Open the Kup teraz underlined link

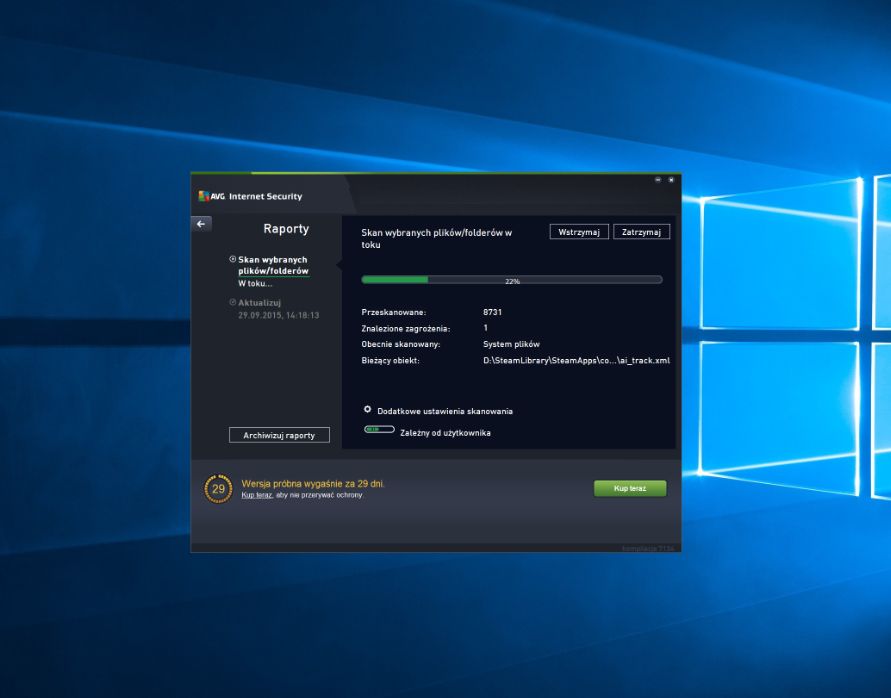point(257,495)
